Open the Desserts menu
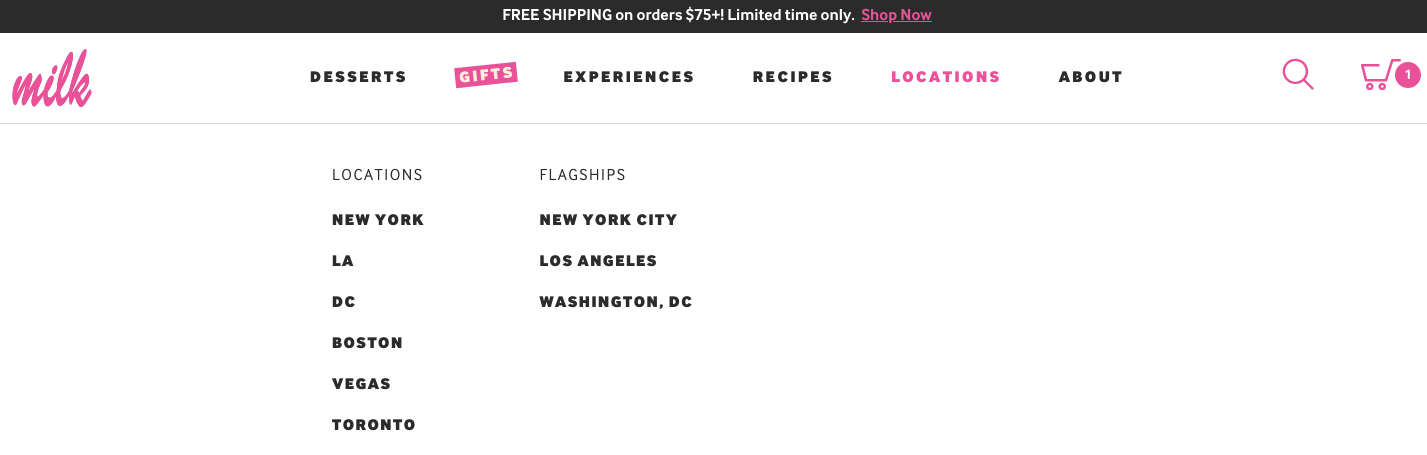1427x455 pixels. coord(358,77)
